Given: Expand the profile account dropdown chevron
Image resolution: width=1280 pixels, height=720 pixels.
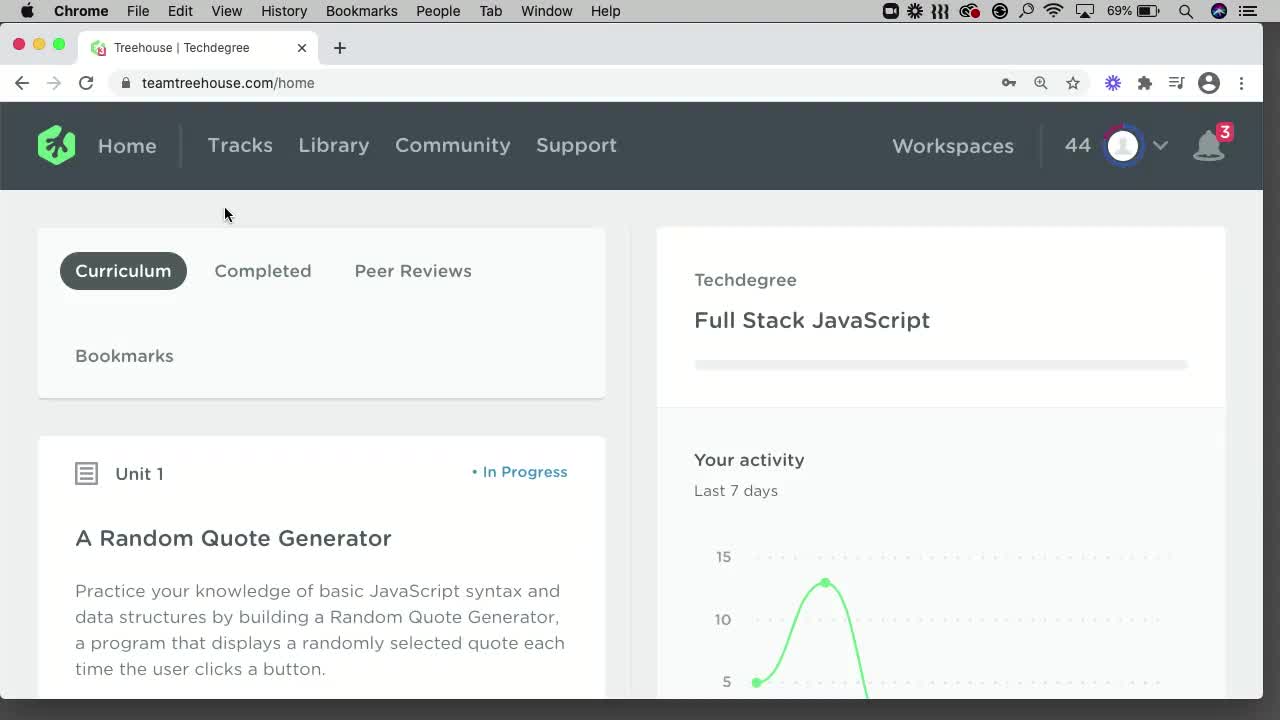Looking at the screenshot, I should point(1161,145).
